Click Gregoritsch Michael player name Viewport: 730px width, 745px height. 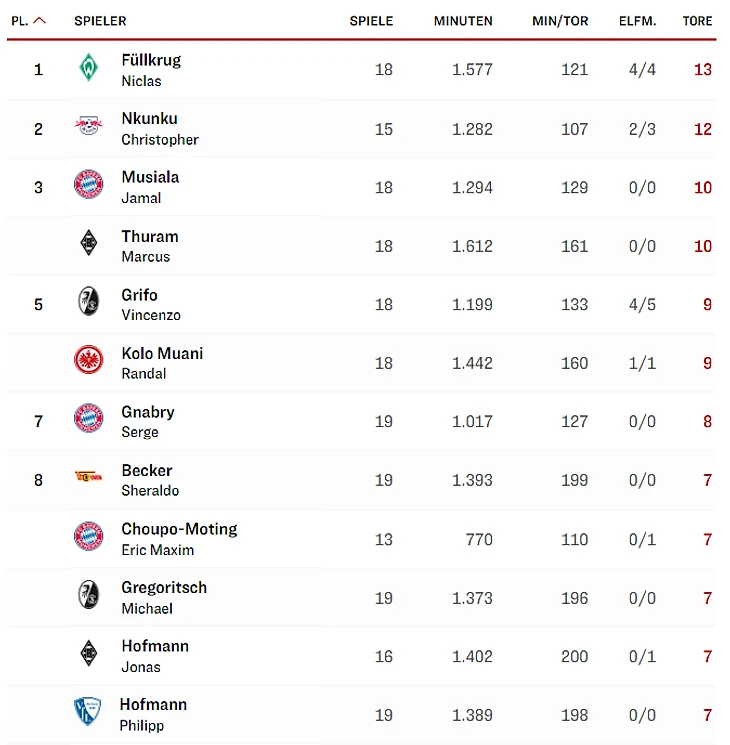tap(164, 596)
